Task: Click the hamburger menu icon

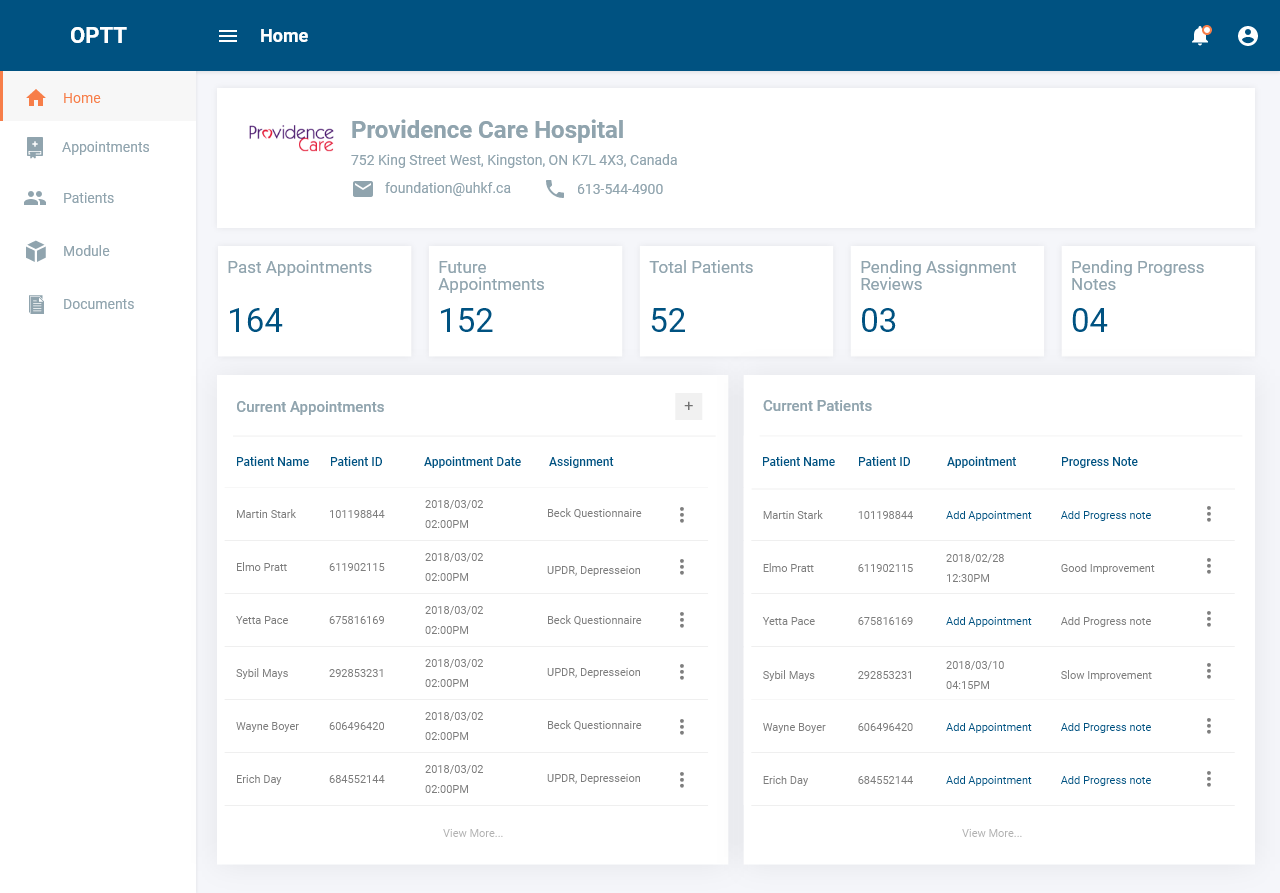Action: tap(228, 36)
